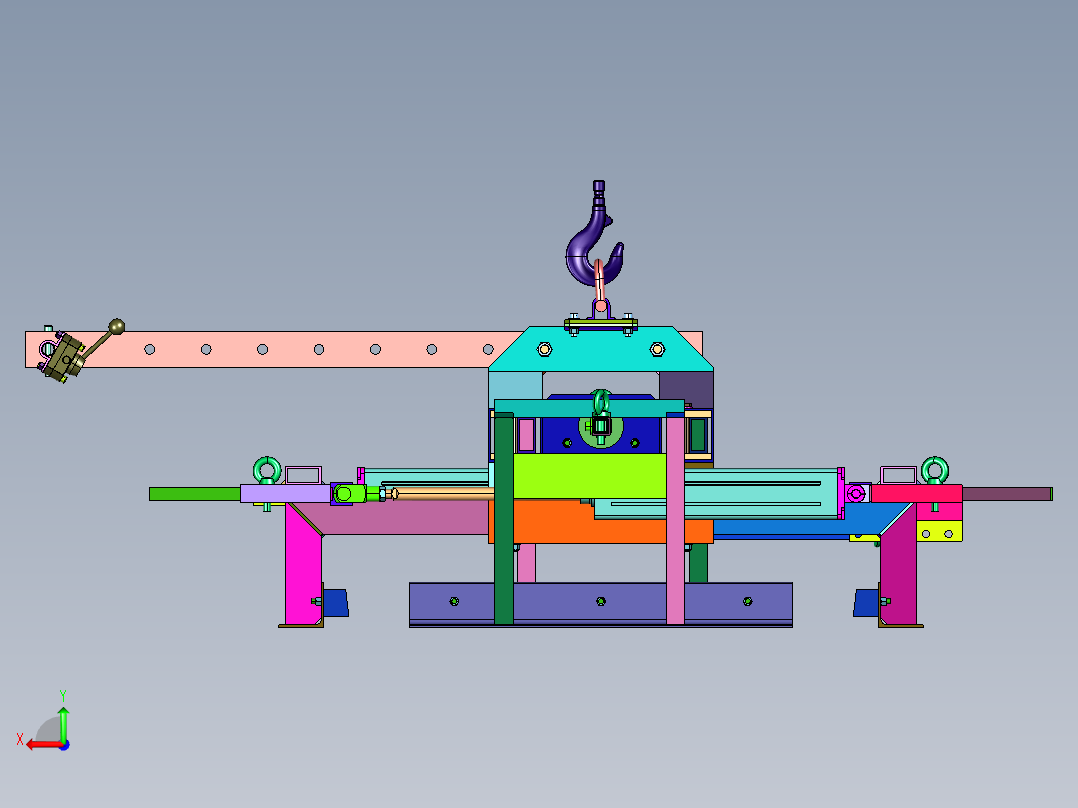The image size is (1078, 808).
Task: Click the blue Z axis dot on the triad
Action: pyautogui.click(x=64, y=745)
